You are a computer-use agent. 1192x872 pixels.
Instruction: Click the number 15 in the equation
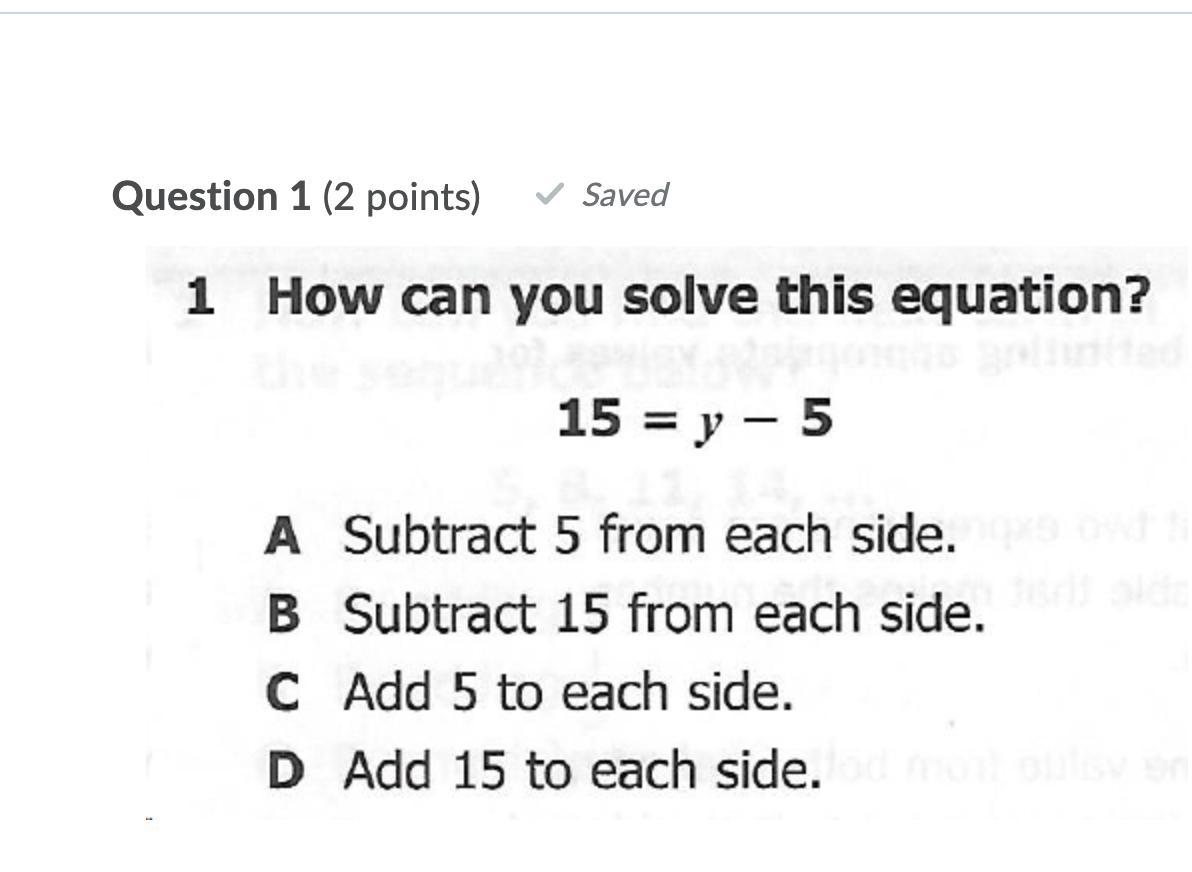[589, 419]
